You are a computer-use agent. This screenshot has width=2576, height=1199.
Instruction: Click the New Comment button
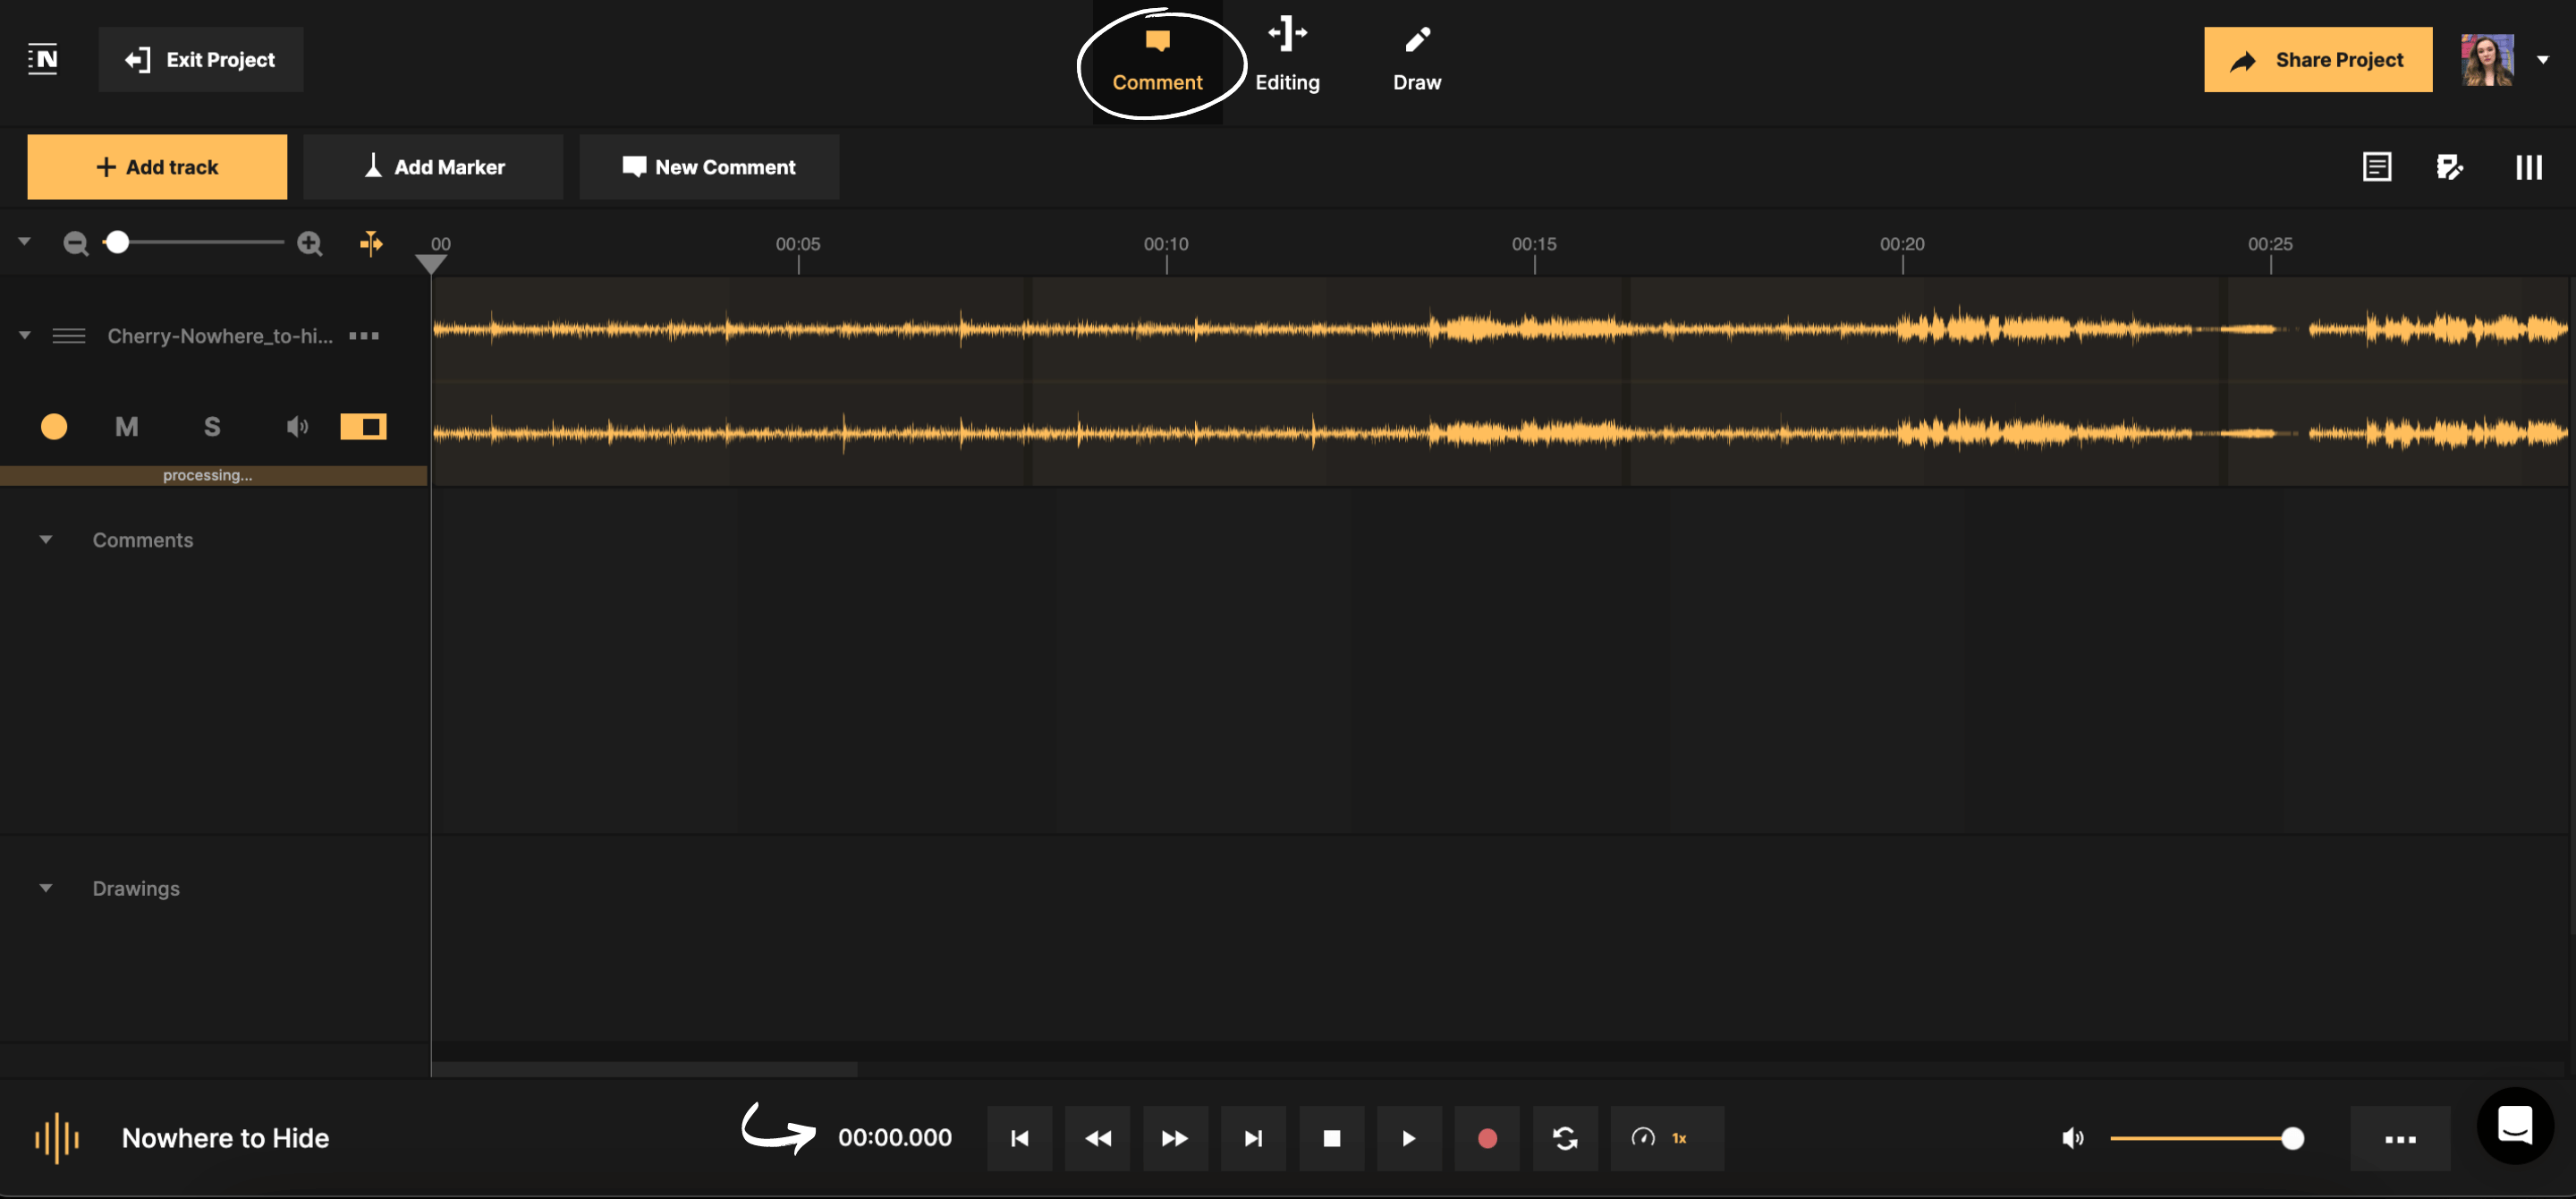[709, 166]
